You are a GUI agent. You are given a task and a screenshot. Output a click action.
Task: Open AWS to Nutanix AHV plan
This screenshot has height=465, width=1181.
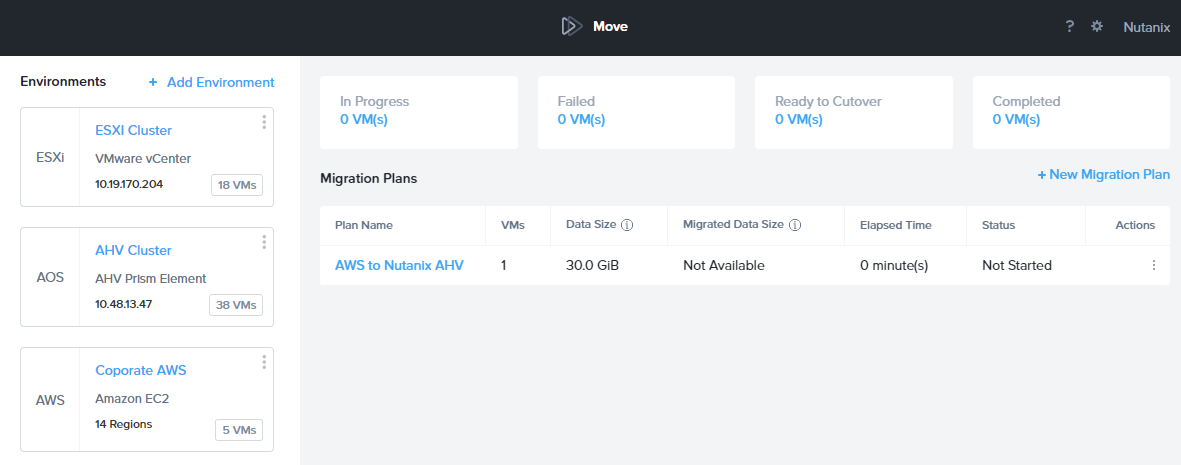click(399, 266)
